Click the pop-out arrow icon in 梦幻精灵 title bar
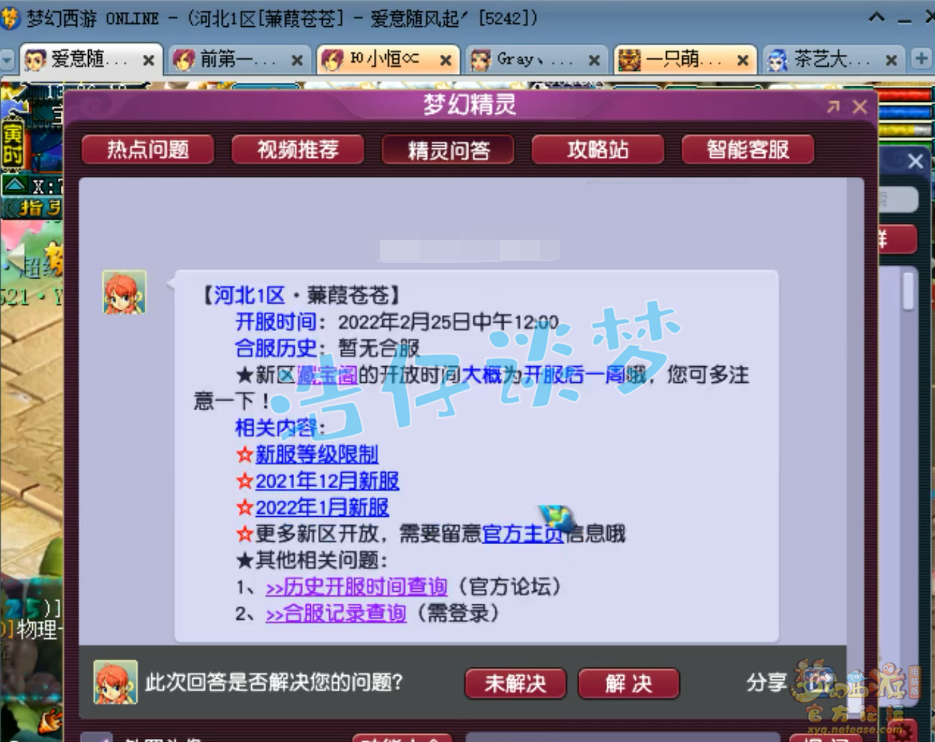The height and width of the screenshot is (742, 935). click(833, 107)
